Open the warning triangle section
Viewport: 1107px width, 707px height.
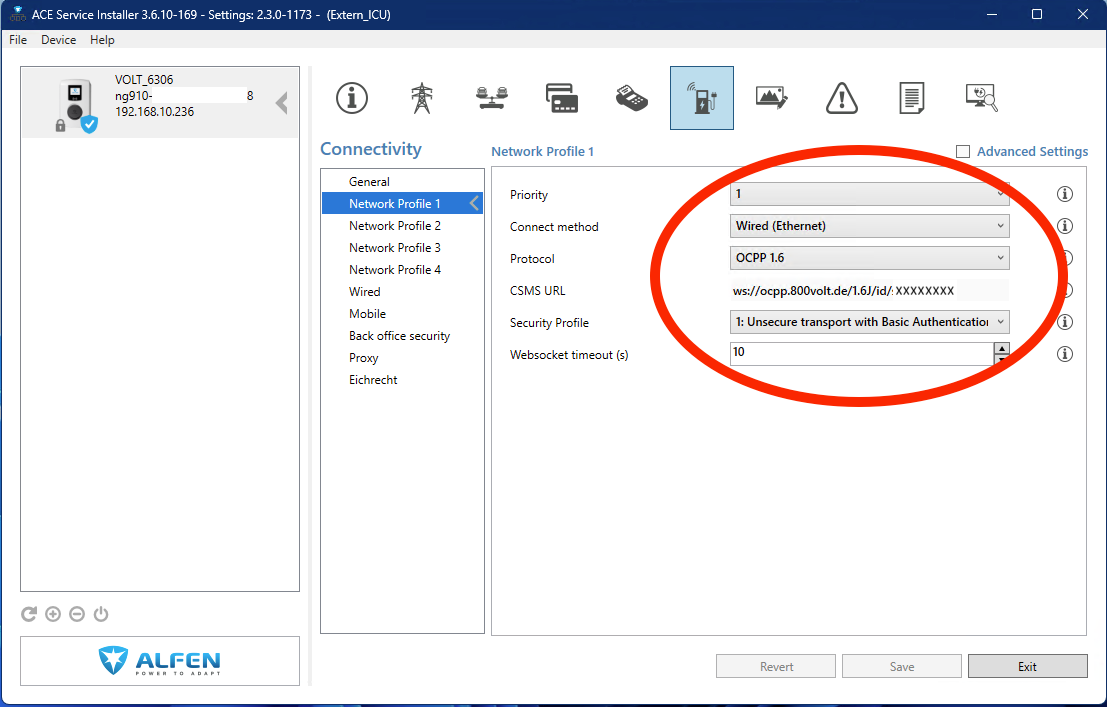(x=842, y=98)
